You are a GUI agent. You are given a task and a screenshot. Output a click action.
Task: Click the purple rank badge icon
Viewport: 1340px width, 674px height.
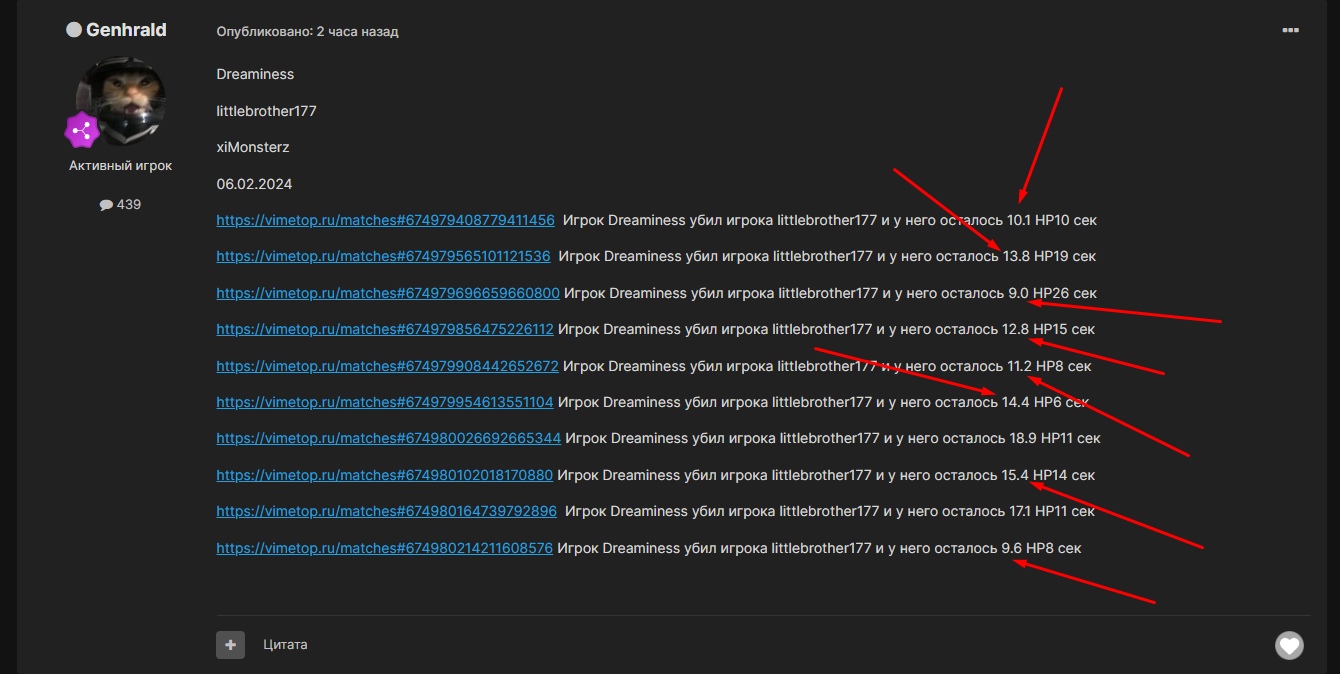pos(81,130)
